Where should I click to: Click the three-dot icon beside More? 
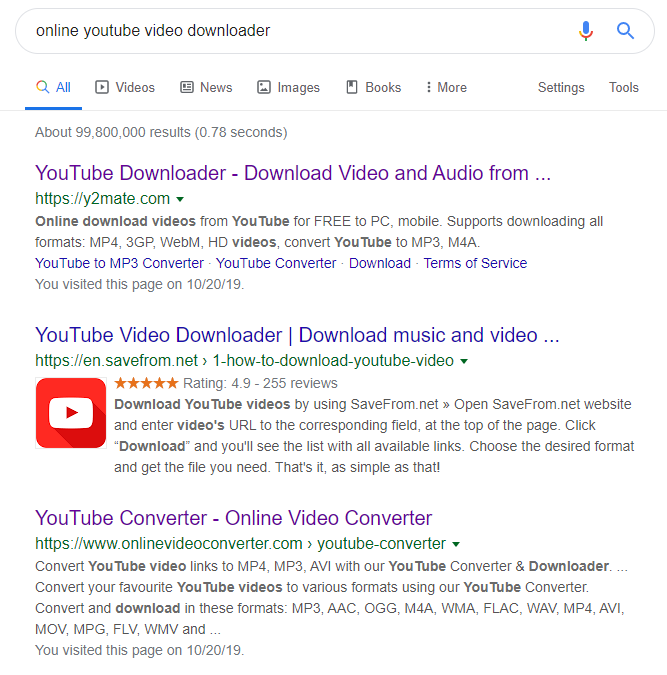coord(428,87)
